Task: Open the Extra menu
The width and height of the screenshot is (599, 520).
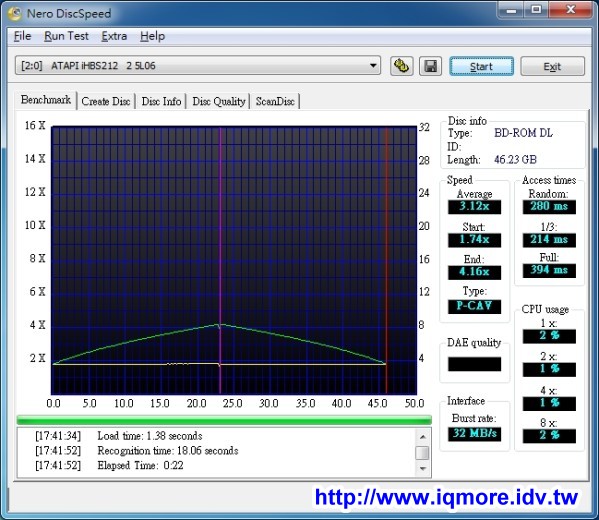Action: [114, 36]
